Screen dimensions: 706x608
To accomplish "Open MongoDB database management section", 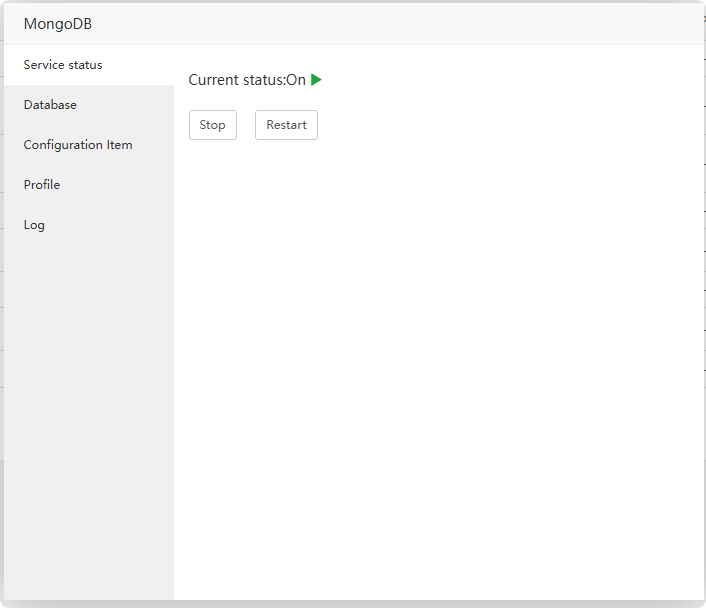I will click(50, 105).
